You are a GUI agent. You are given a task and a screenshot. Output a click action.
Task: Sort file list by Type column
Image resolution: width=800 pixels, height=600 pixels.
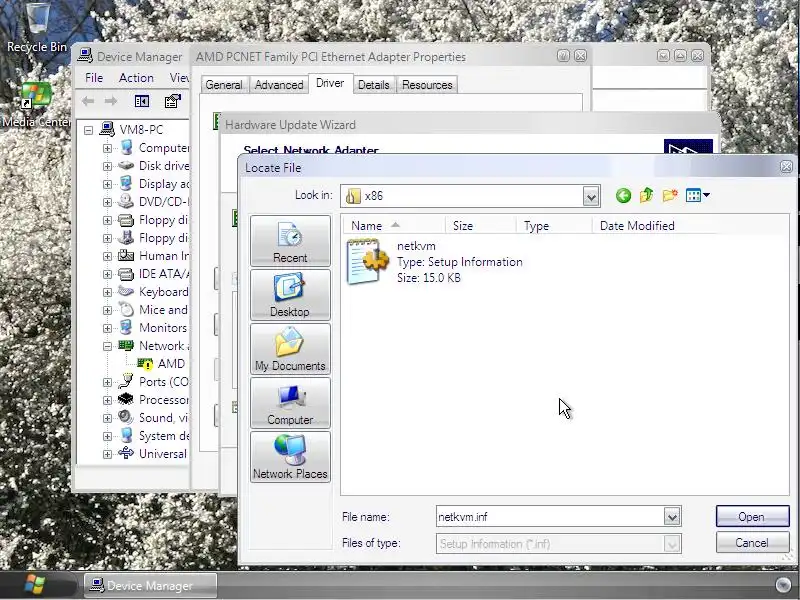point(554,226)
